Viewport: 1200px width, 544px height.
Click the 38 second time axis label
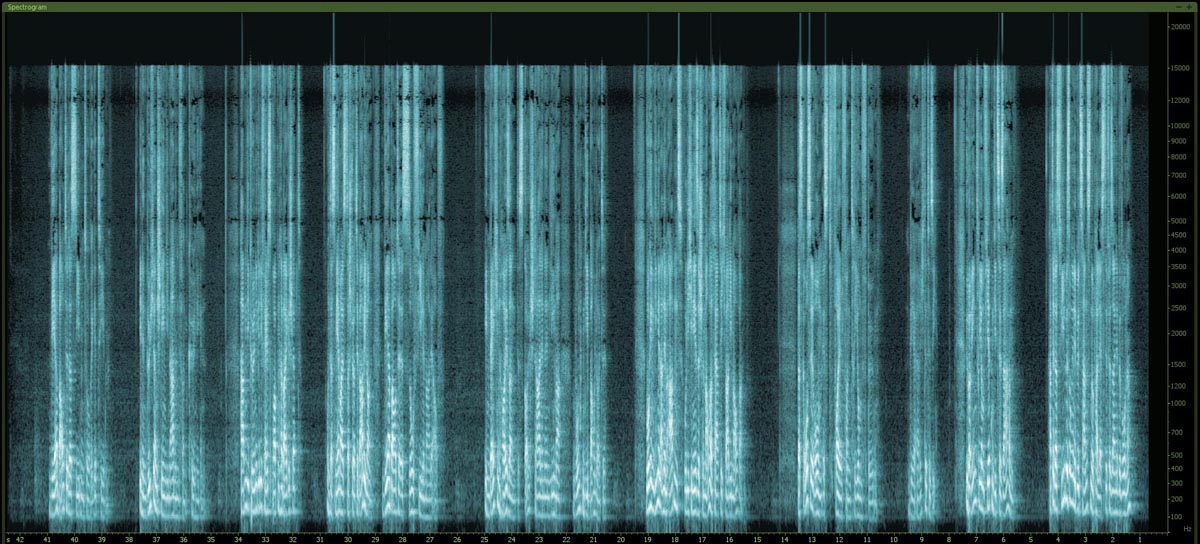[129, 538]
